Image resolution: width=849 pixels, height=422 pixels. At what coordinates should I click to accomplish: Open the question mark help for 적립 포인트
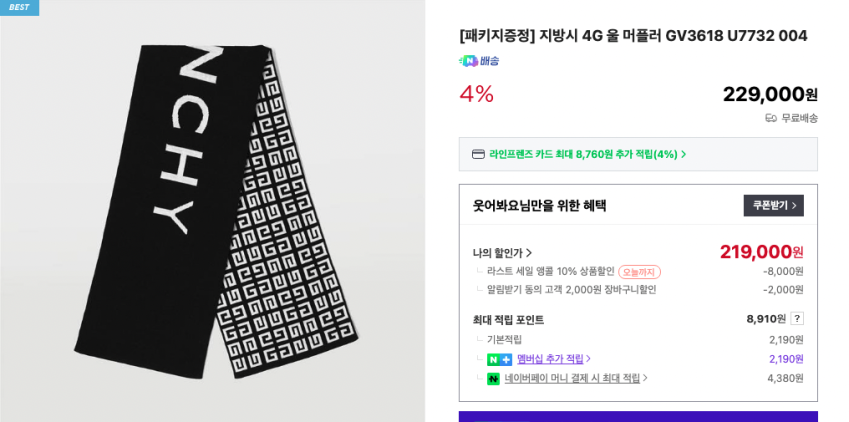[x=797, y=319]
